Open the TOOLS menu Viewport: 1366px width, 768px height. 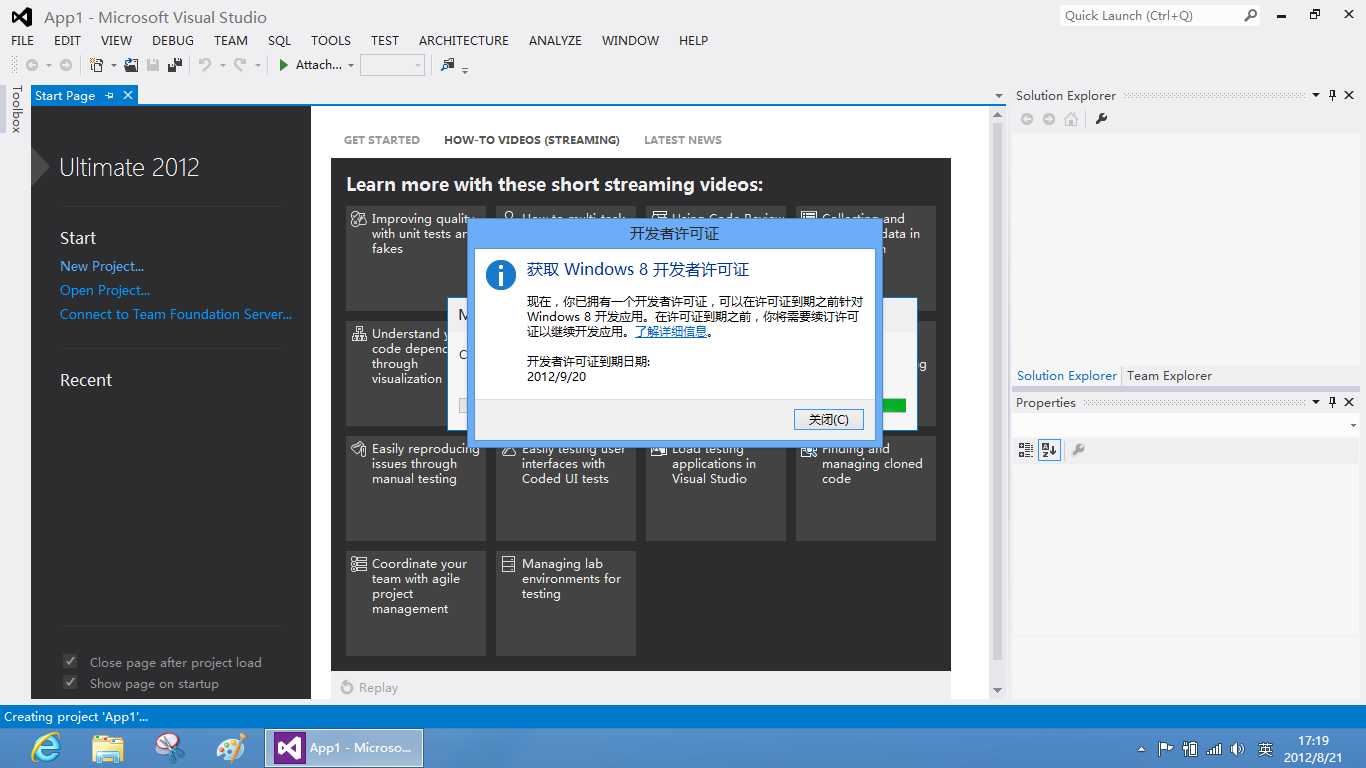[331, 41]
